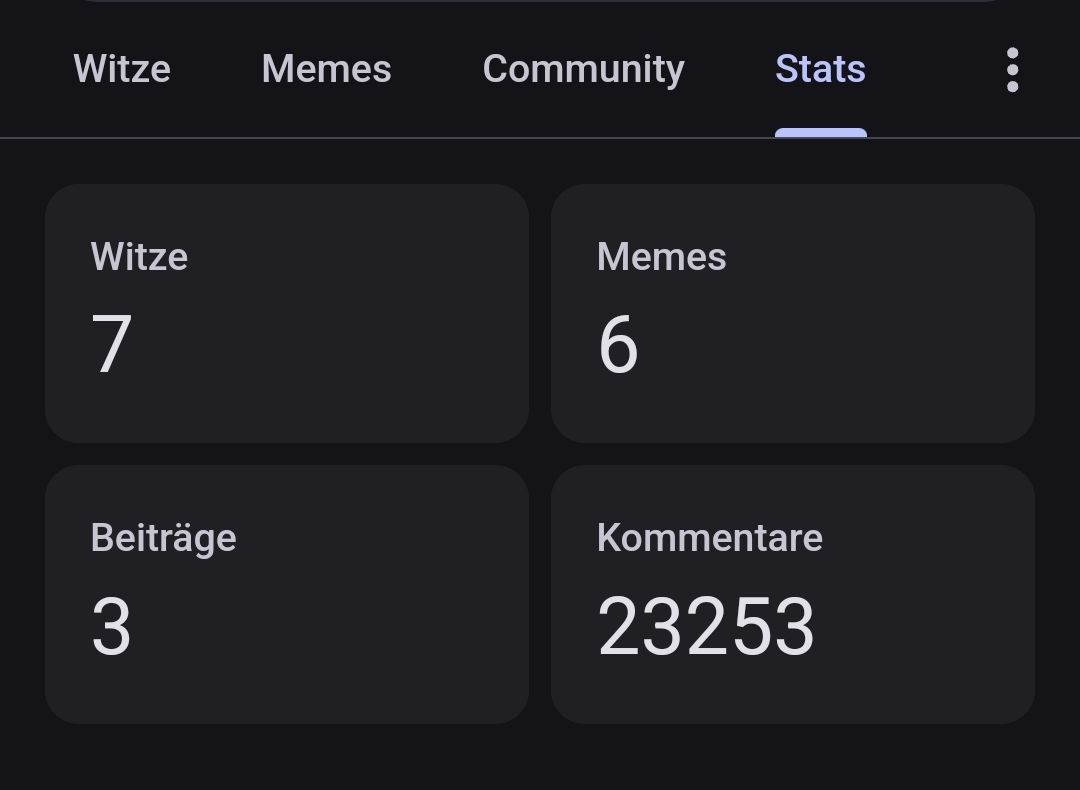This screenshot has width=1080, height=790.
Task: Click the comment count 23253
Action: pyautogui.click(x=706, y=627)
